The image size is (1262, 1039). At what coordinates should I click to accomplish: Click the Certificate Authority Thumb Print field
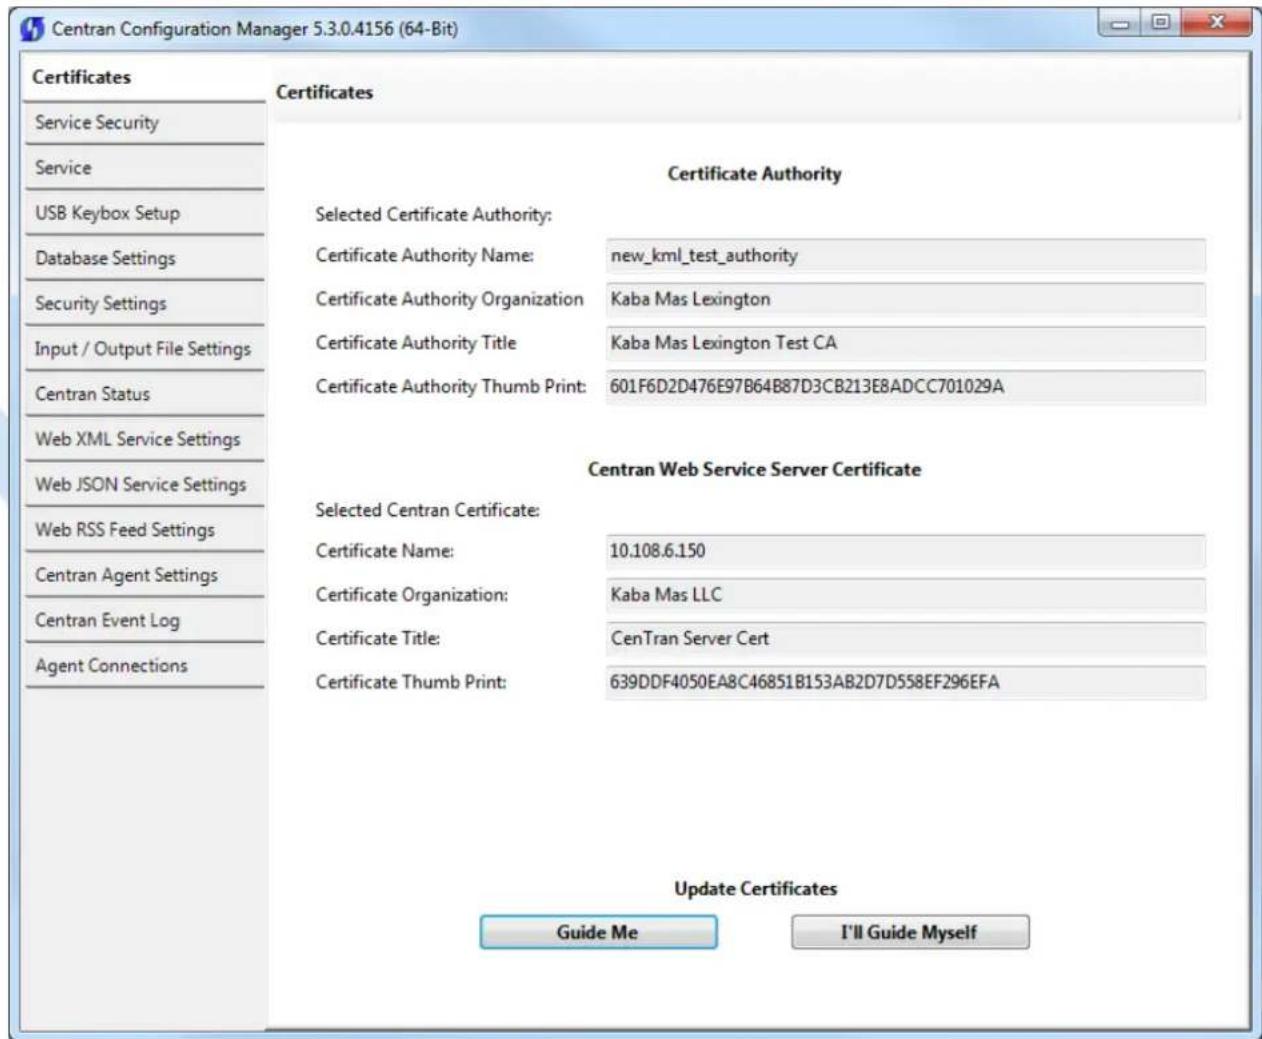click(905, 386)
